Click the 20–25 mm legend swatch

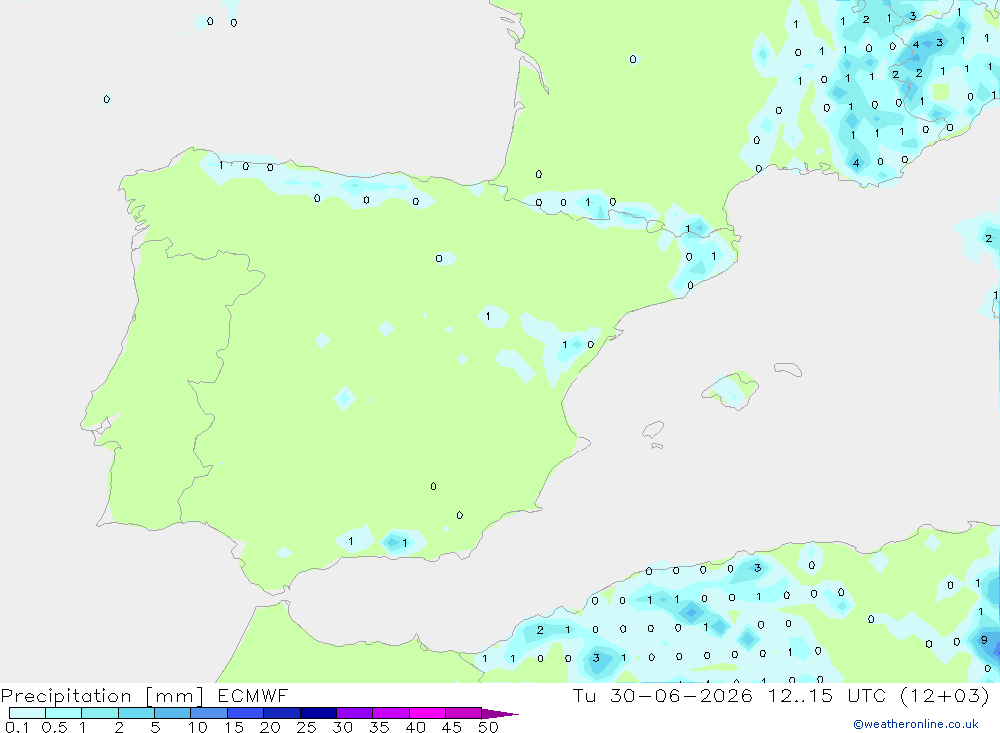point(282,713)
